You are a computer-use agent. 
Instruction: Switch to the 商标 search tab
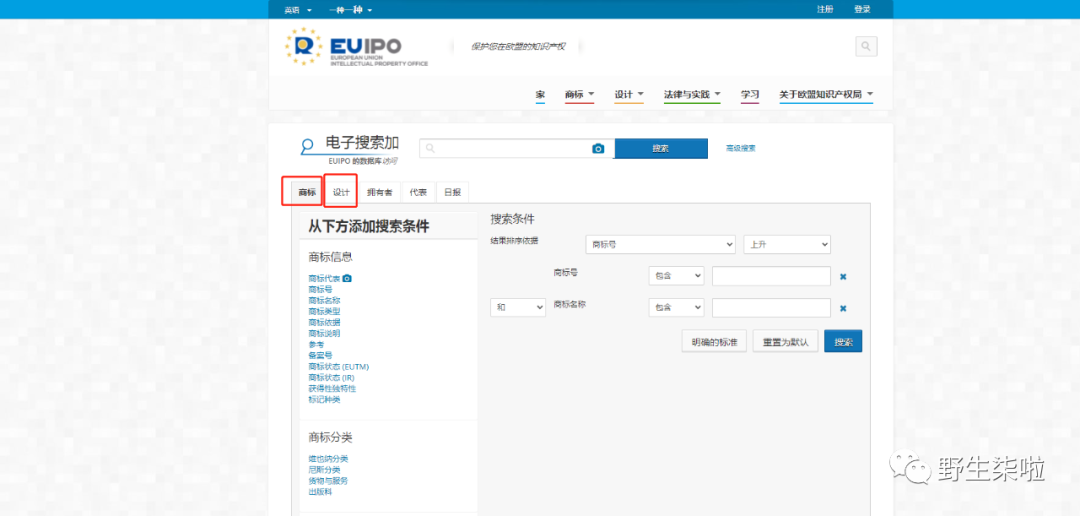click(307, 193)
